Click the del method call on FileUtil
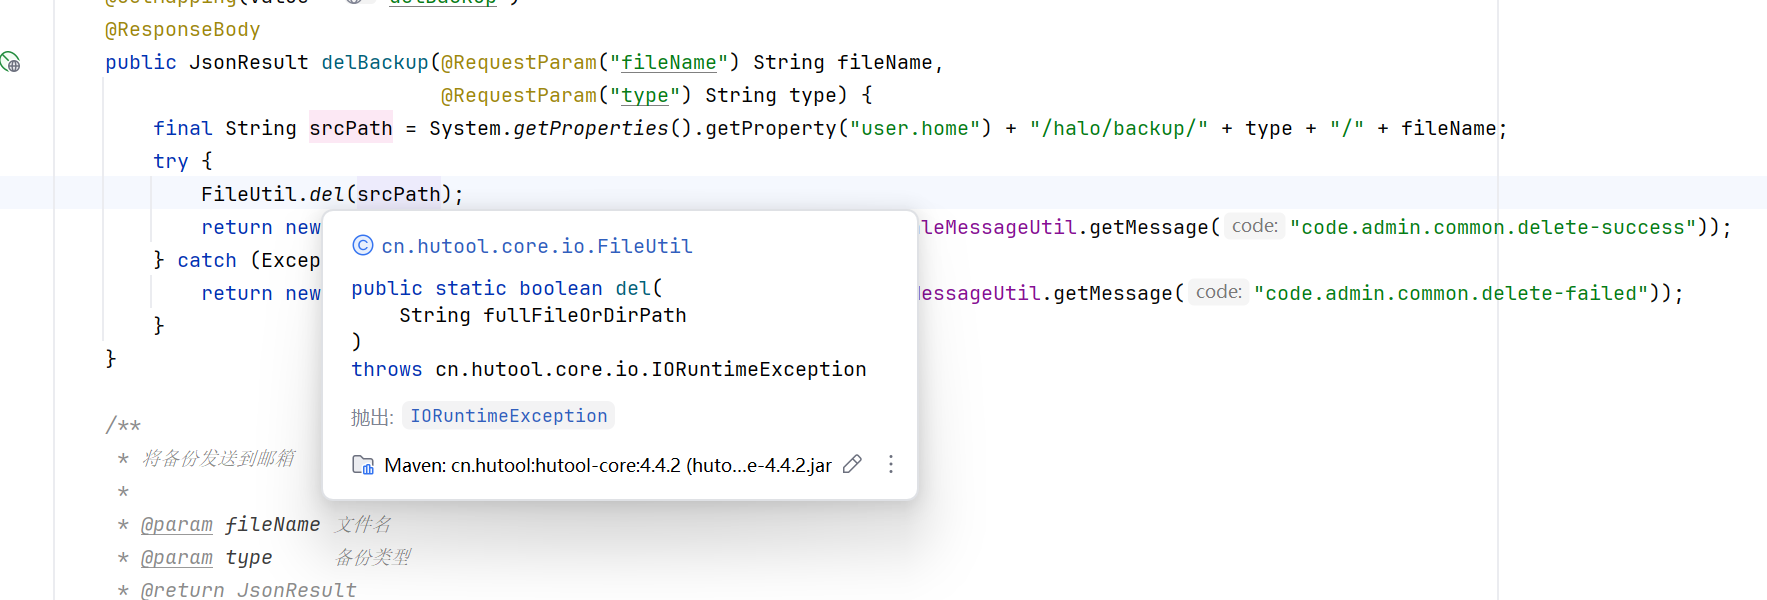Screen dimensions: 1767x600 326,194
